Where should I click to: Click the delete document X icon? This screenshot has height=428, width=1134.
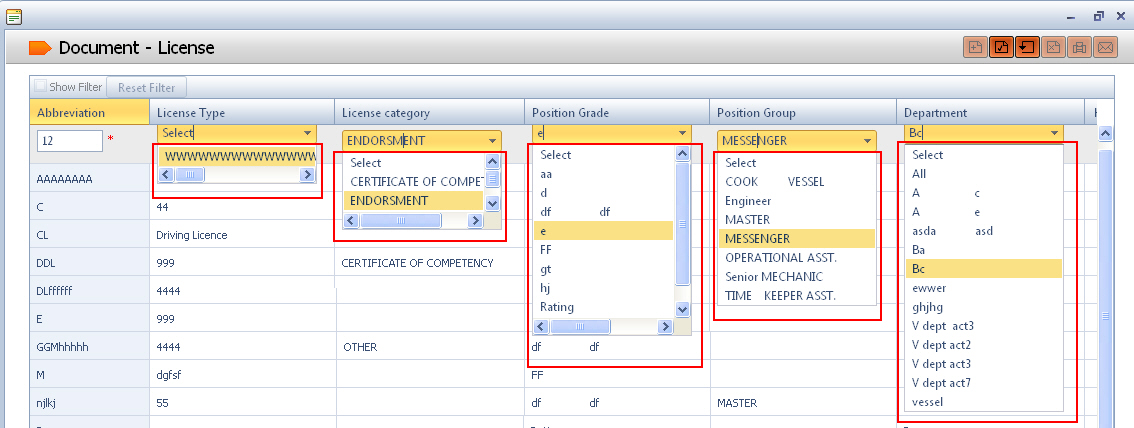[x=1053, y=47]
